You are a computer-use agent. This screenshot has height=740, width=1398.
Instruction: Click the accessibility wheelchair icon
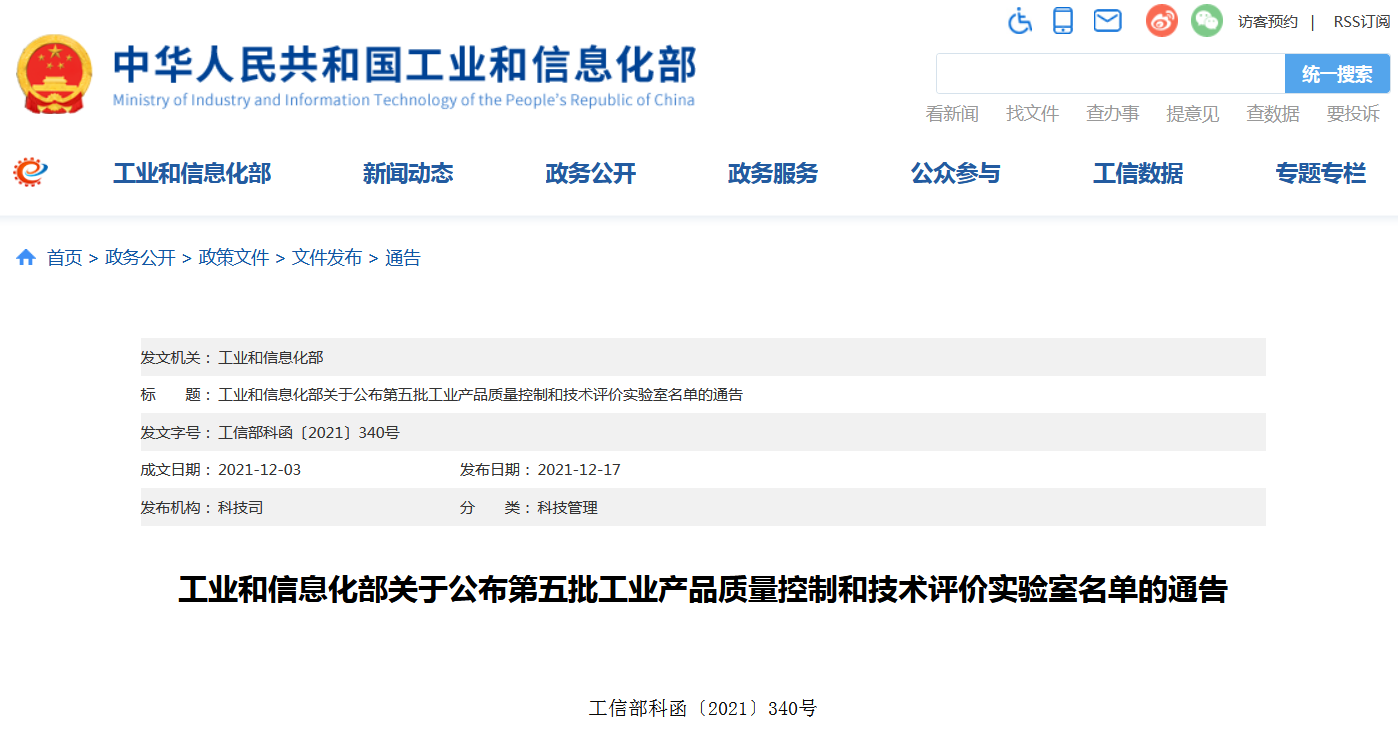point(1019,20)
